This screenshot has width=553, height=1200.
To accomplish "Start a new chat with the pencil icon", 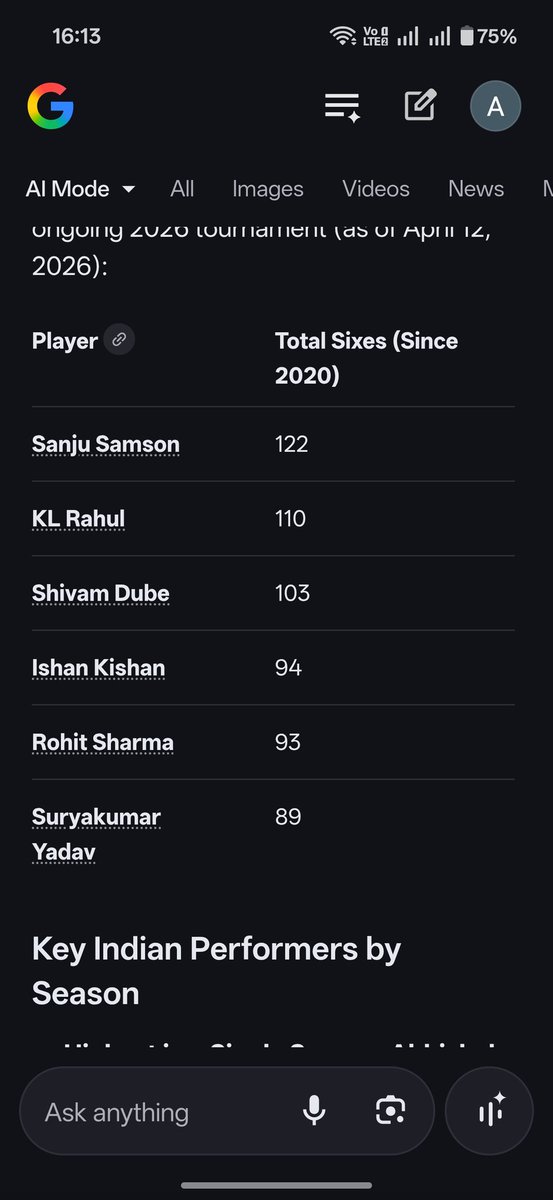I will 420,105.
